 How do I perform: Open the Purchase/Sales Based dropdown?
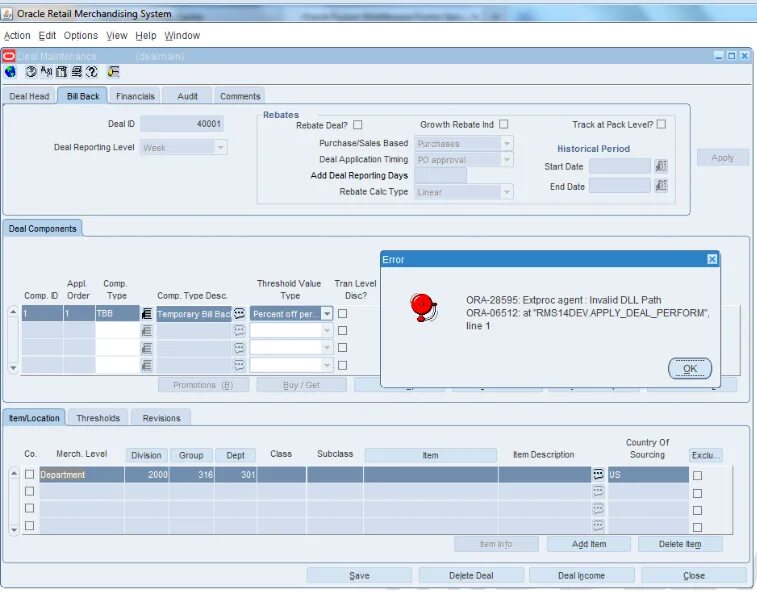[x=506, y=143]
